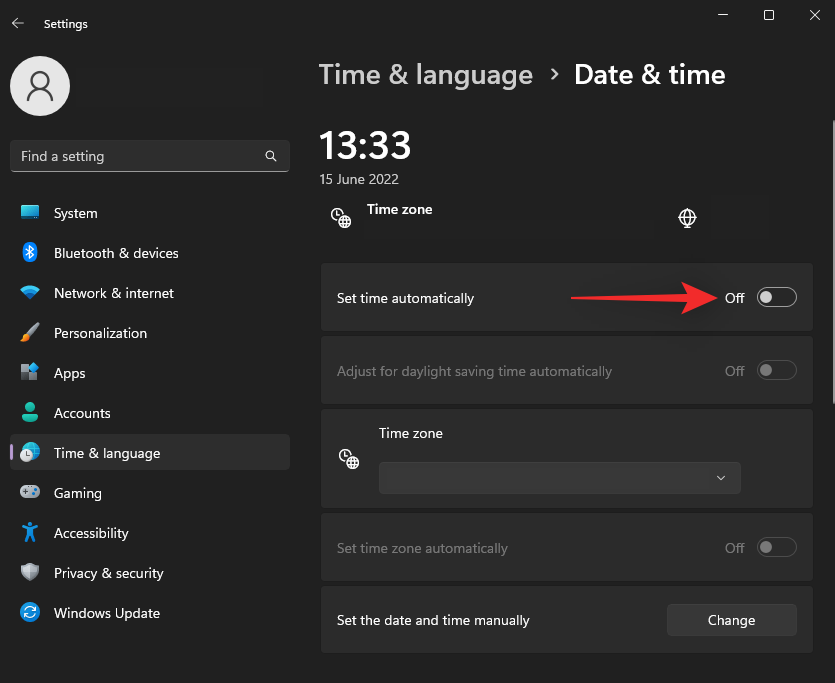Open Network & internet settings

(x=113, y=293)
